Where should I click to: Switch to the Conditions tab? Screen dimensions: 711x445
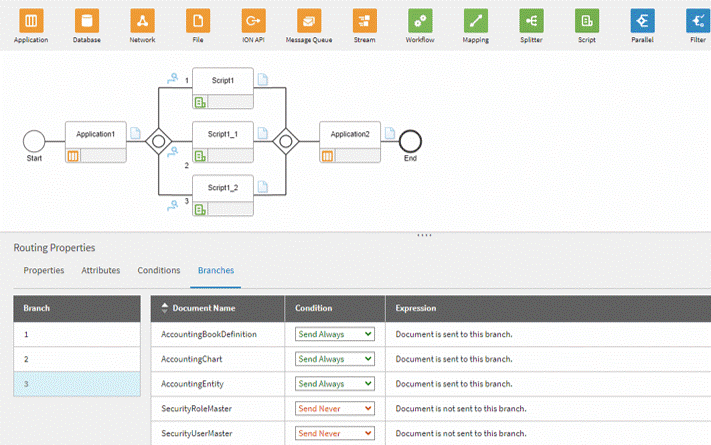coord(159,271)
